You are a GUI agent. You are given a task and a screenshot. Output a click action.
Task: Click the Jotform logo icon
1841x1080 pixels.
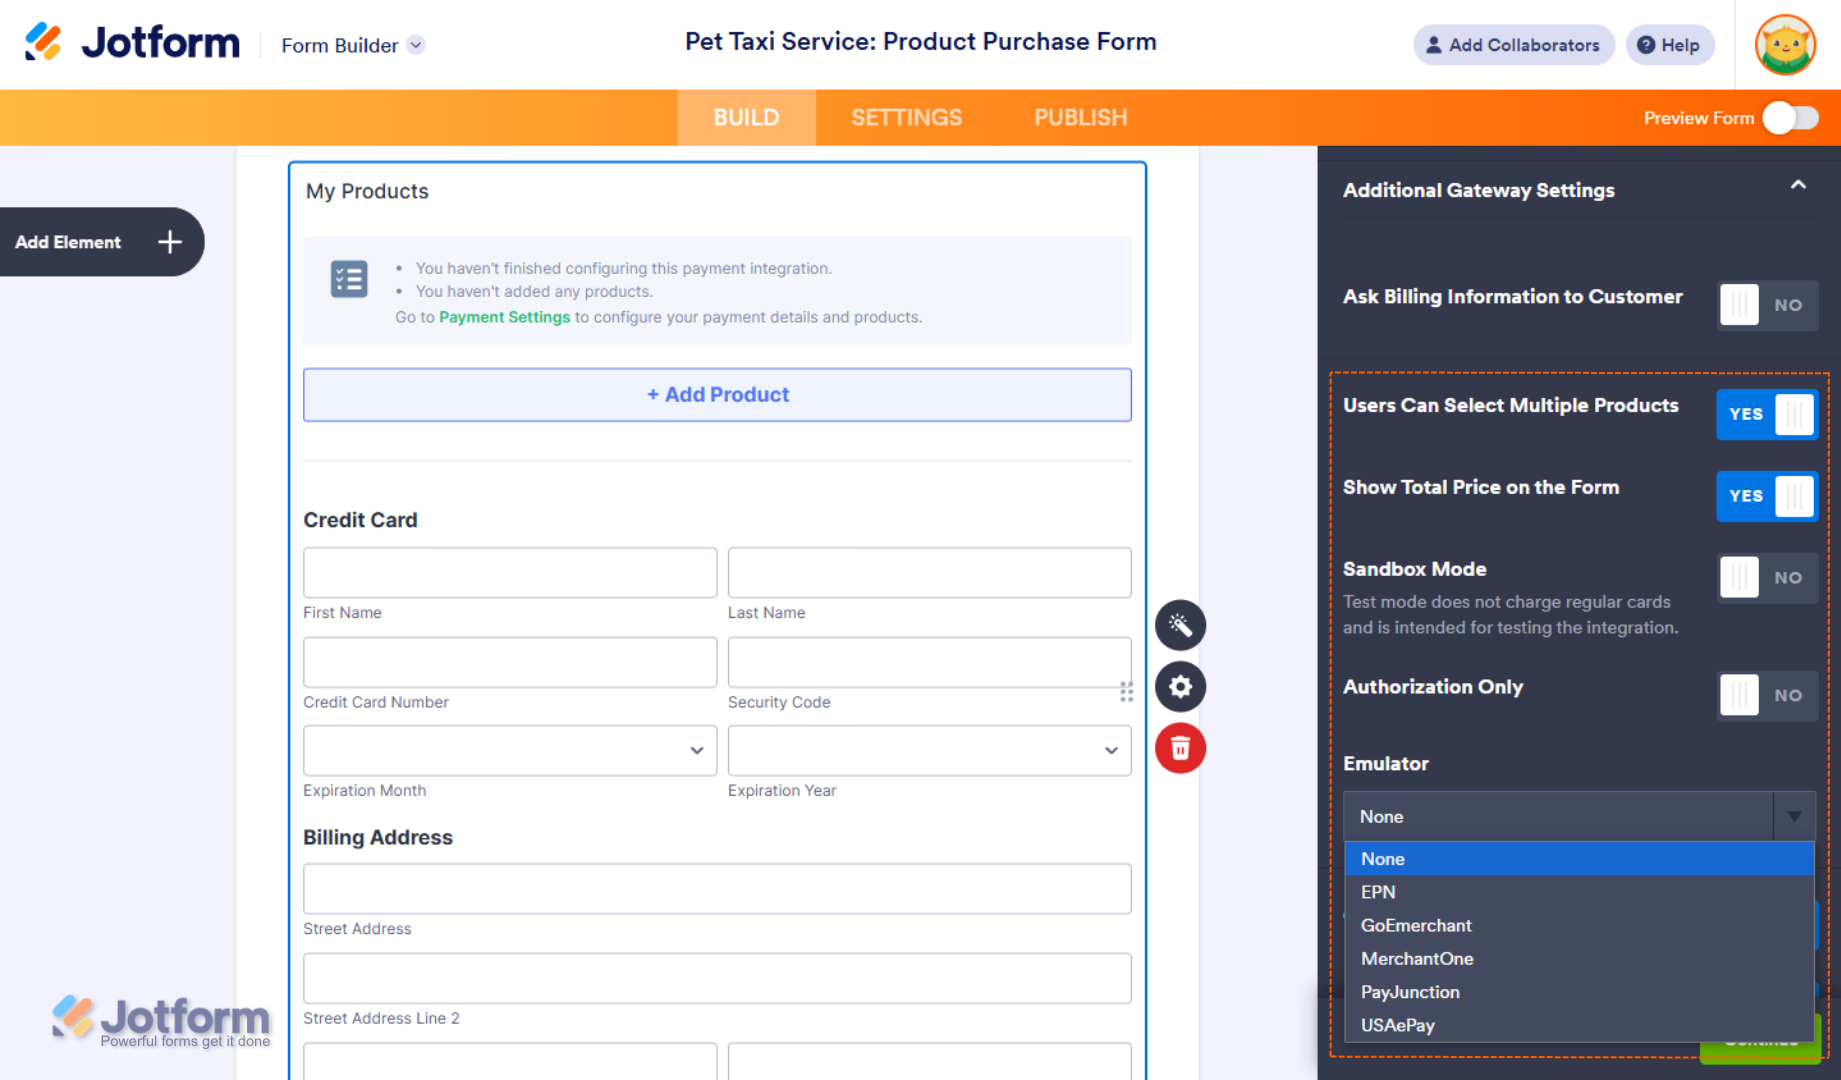(x=43, y=42)
